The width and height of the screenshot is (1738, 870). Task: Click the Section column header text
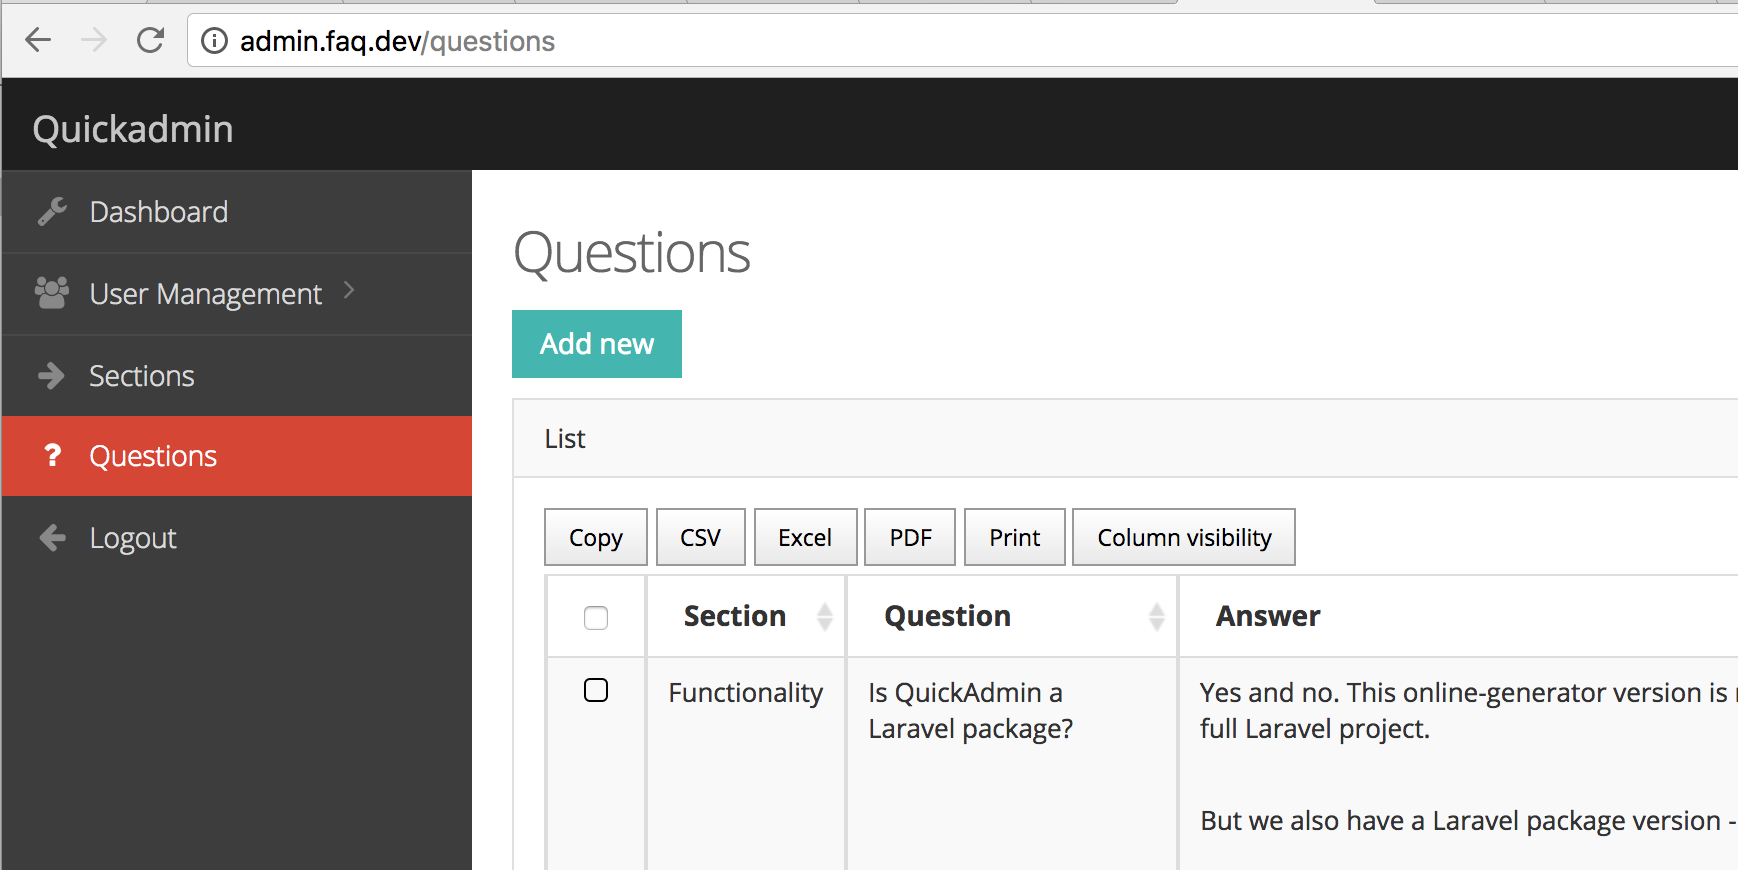[735, 616]
